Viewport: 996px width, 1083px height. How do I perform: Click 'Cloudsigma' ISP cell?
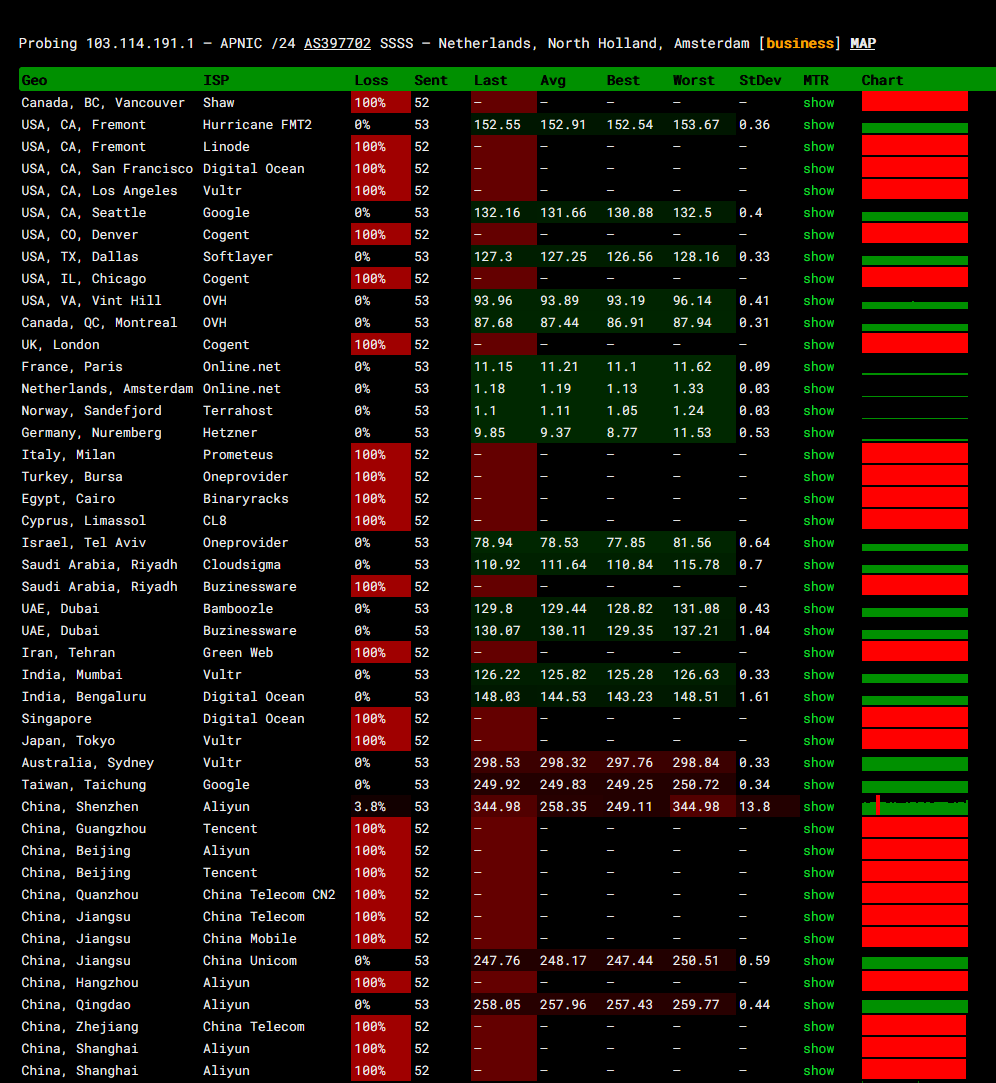(x=242, y=565)
